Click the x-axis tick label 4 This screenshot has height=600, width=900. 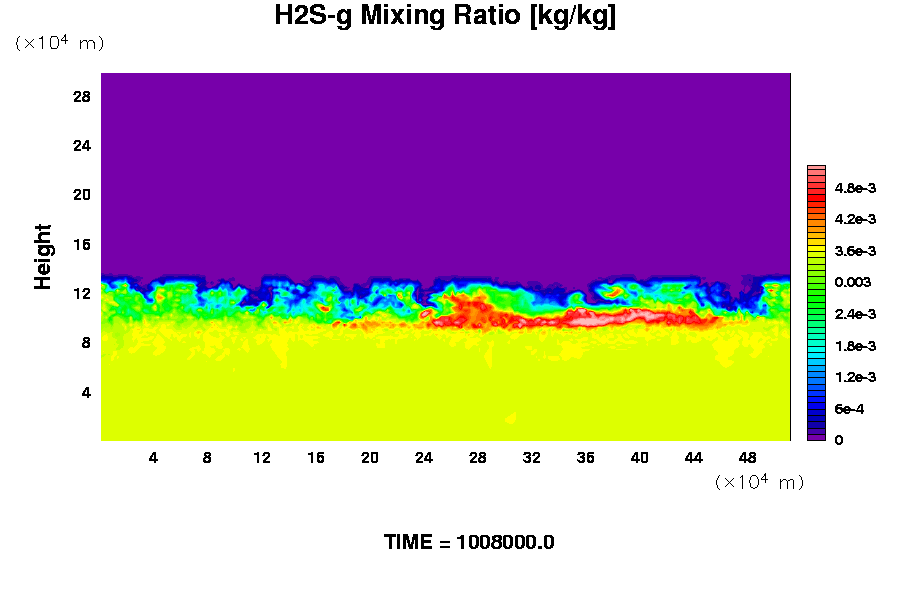(x=153, y=458)
